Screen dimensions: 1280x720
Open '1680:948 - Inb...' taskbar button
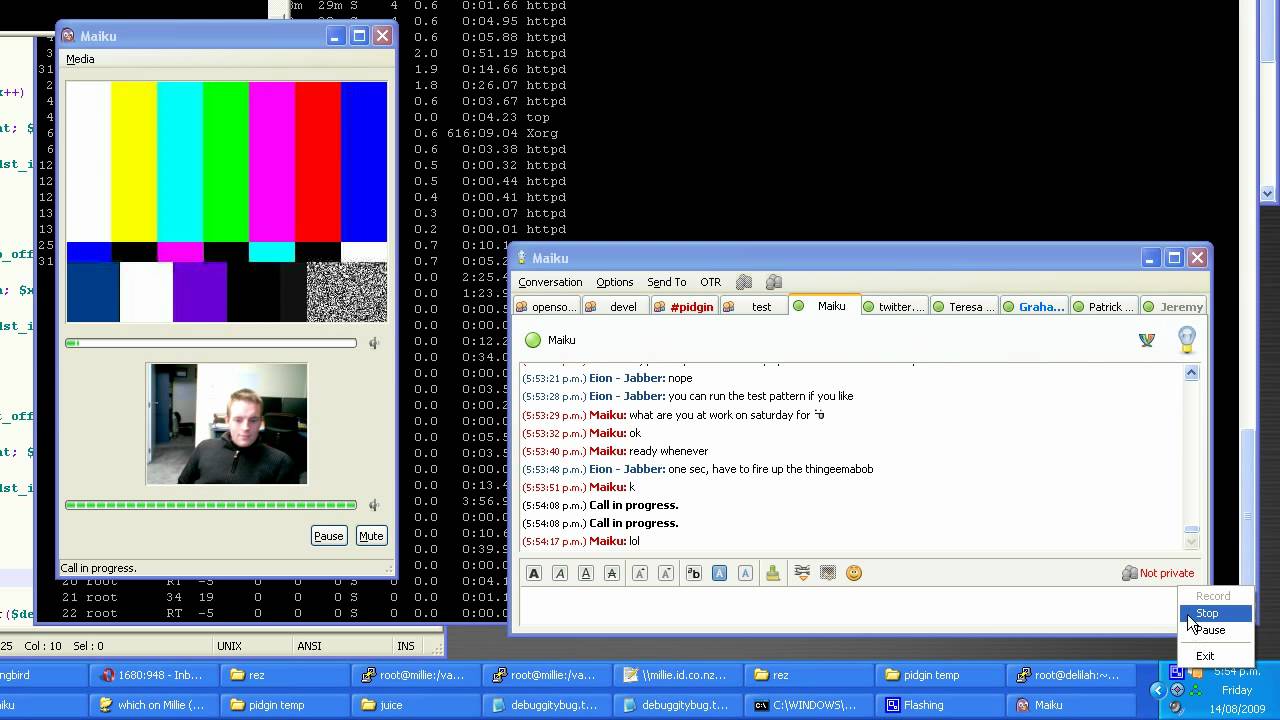[x=154, y=675]
